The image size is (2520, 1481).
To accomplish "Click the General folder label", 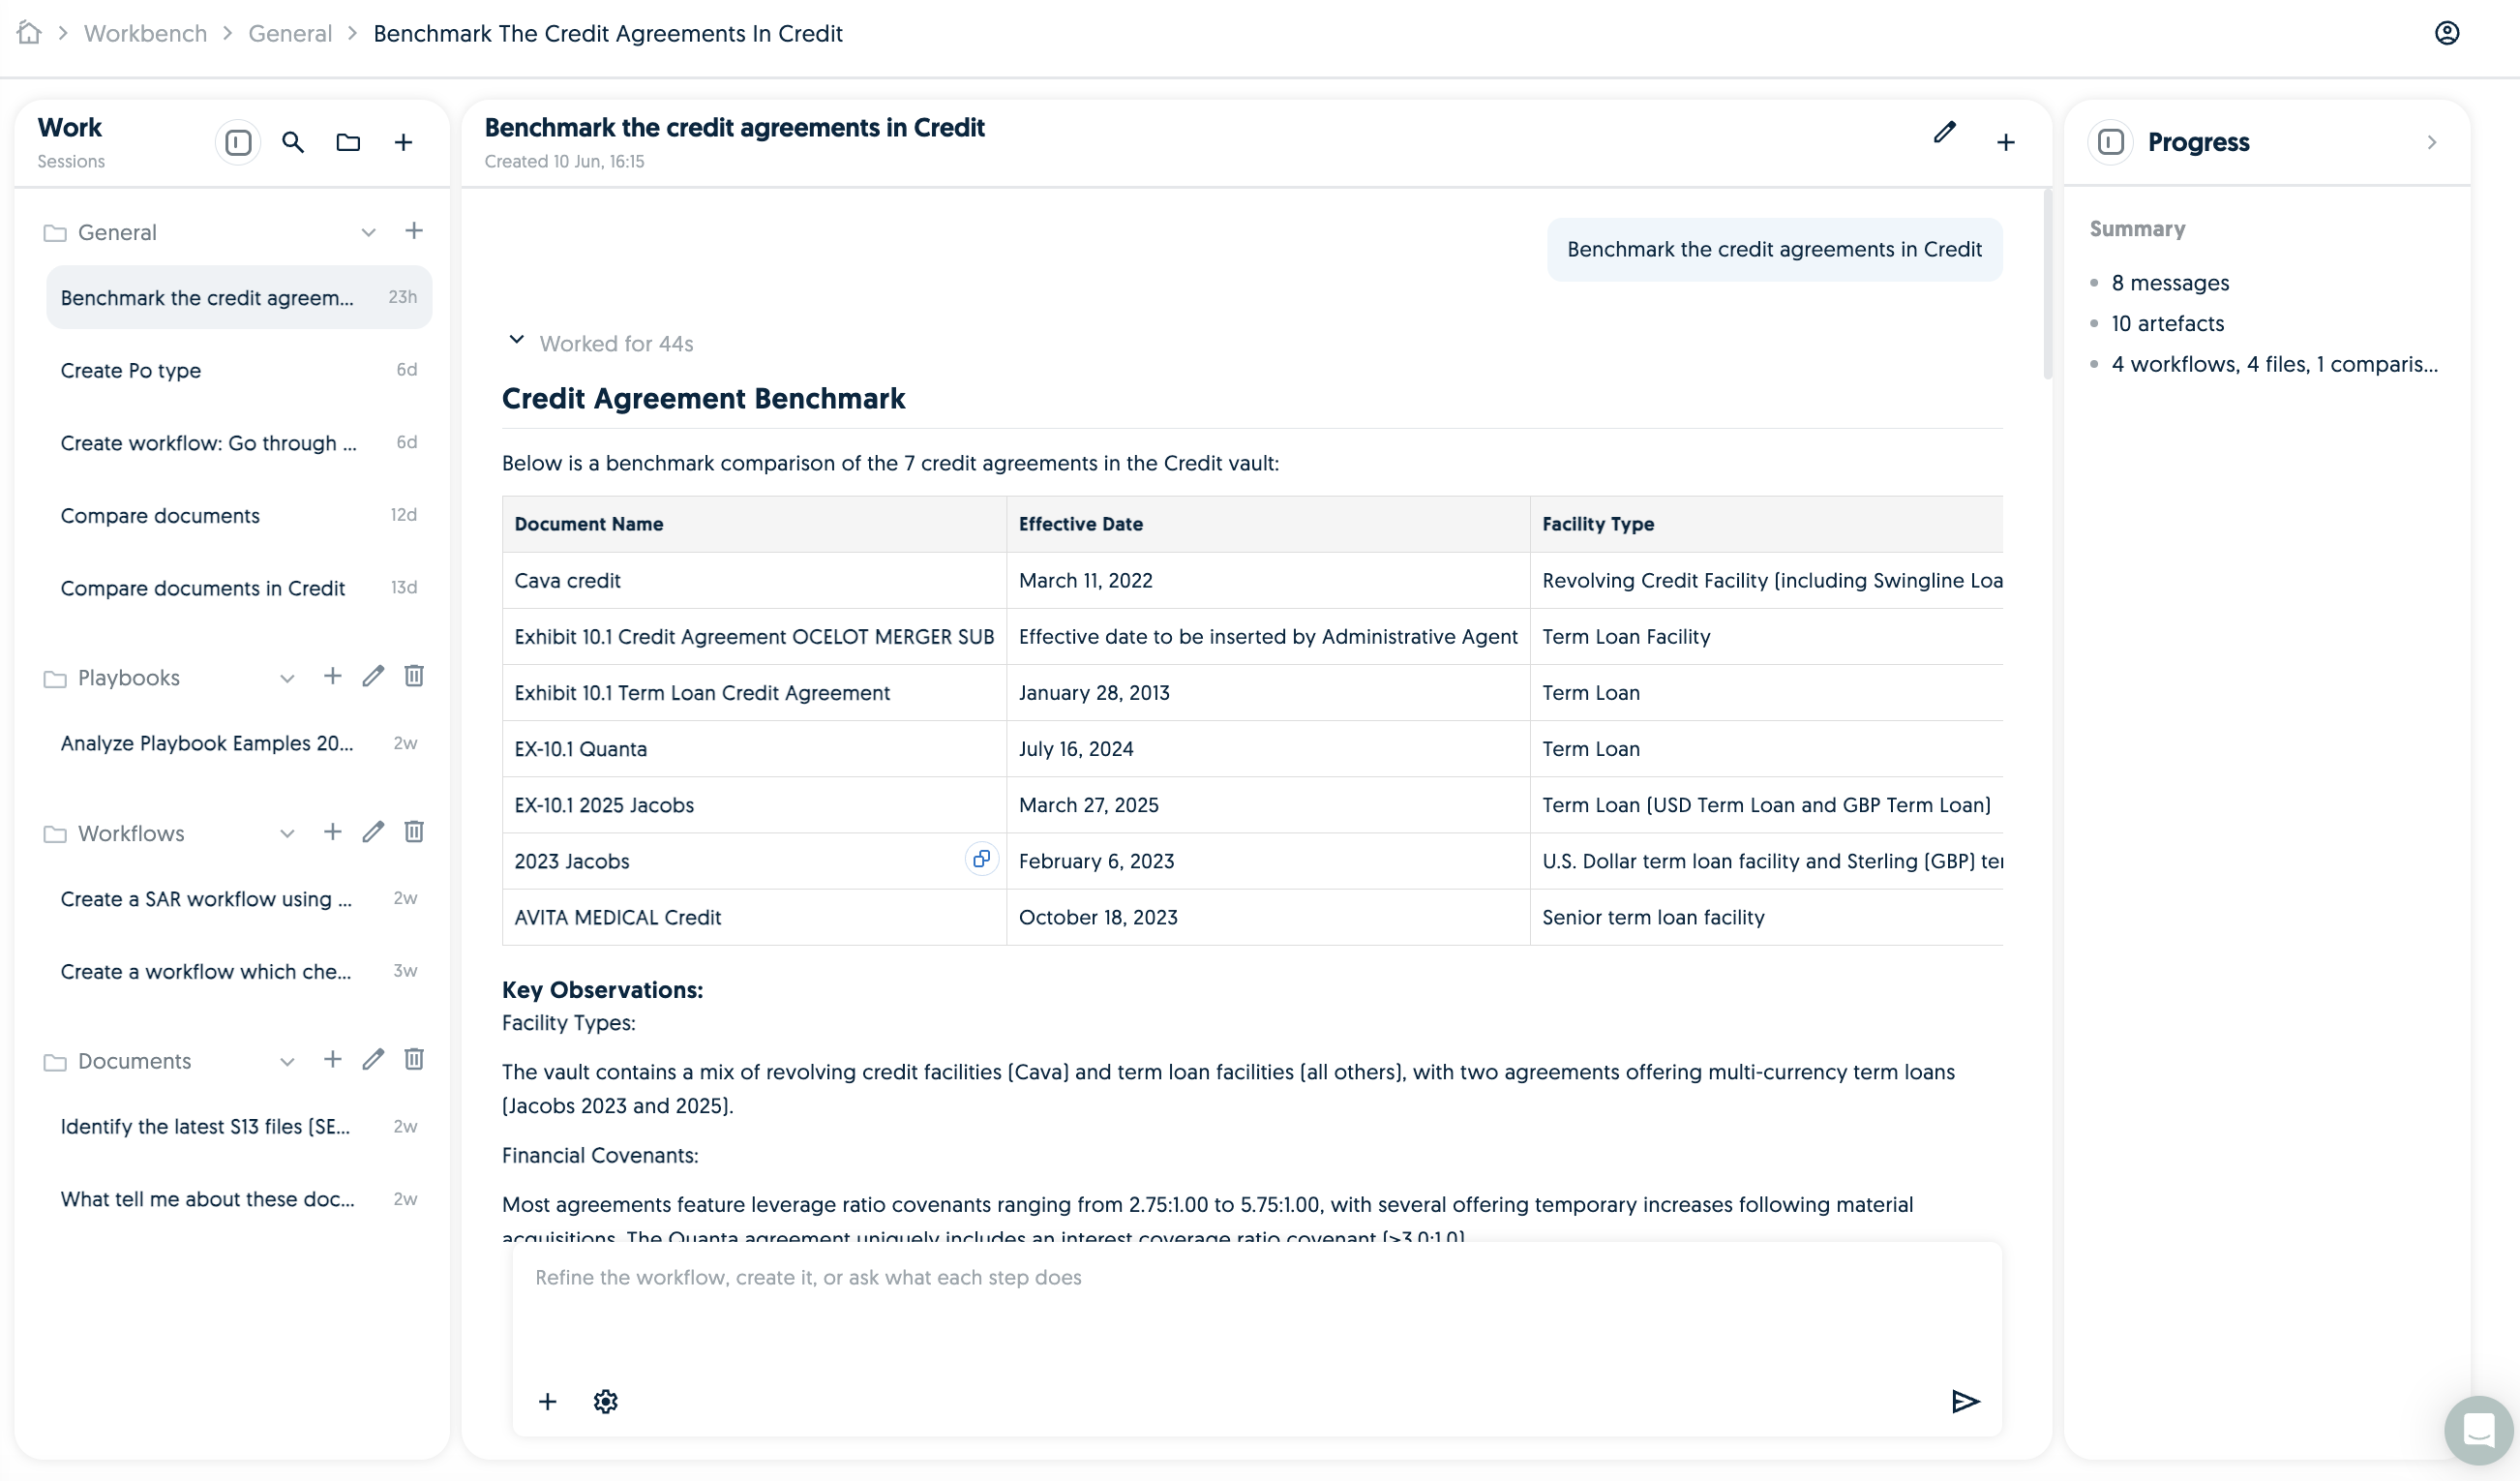I will [x=117, y=232].
